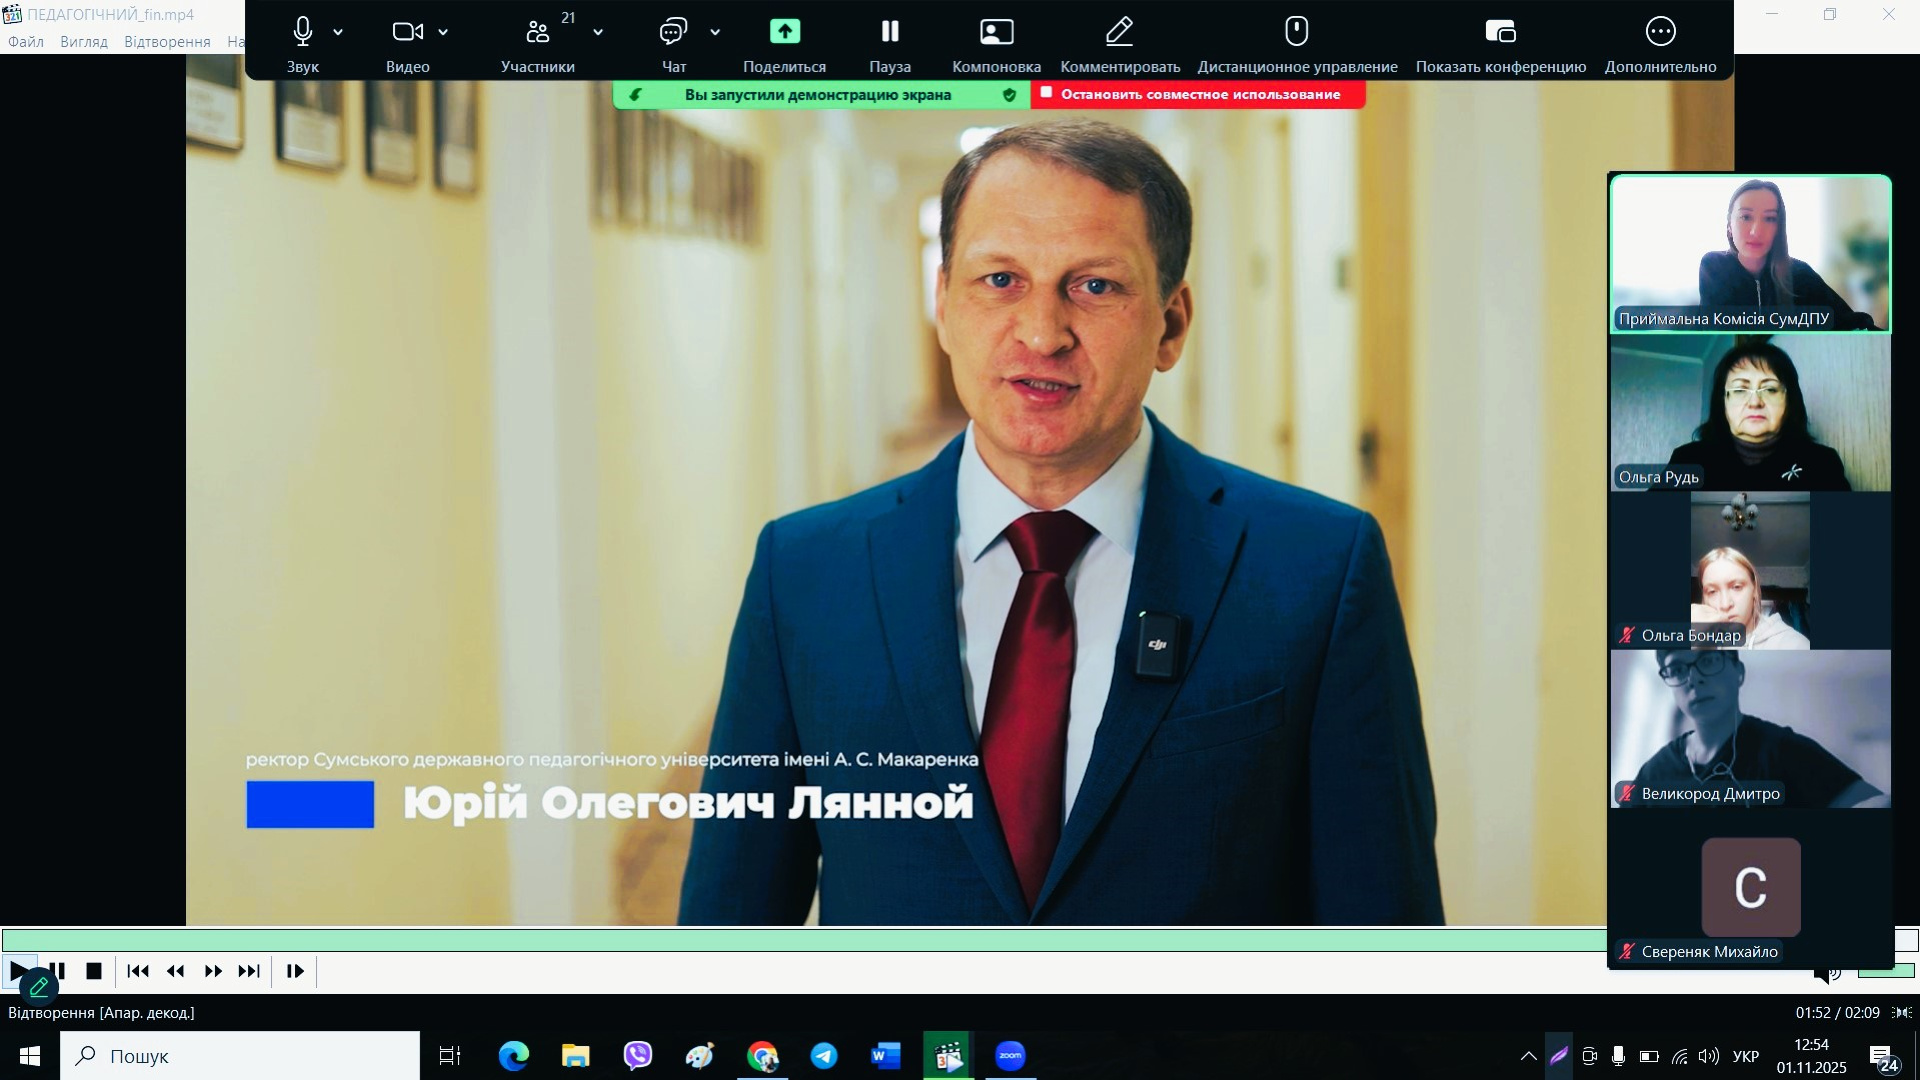Click the green video seek bar
Image resolution: width=1920 pixels, height=1080 pixels.
(800, 940)
